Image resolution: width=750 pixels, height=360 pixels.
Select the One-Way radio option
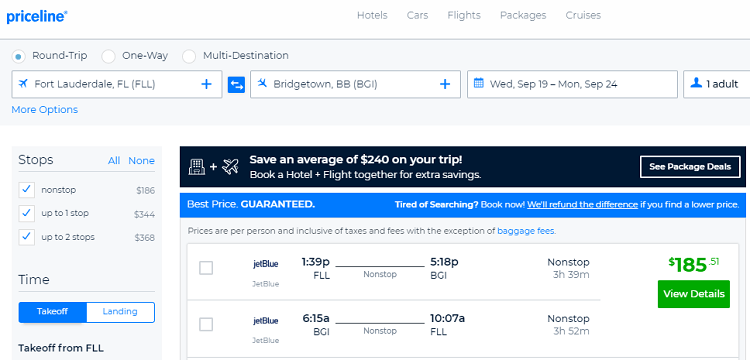point(109,56)
